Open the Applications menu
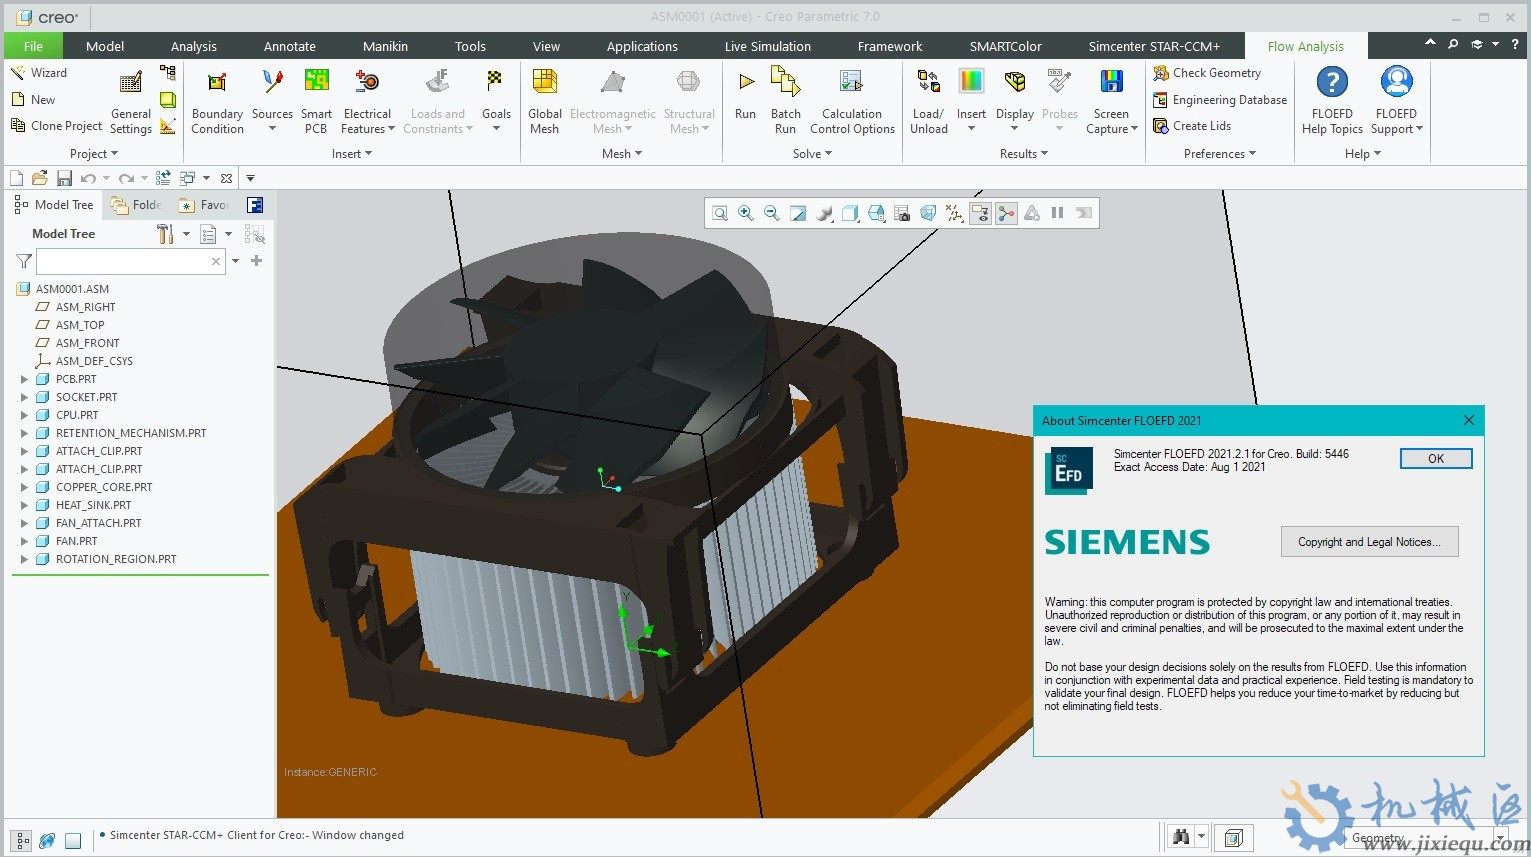 pos(642,45)
